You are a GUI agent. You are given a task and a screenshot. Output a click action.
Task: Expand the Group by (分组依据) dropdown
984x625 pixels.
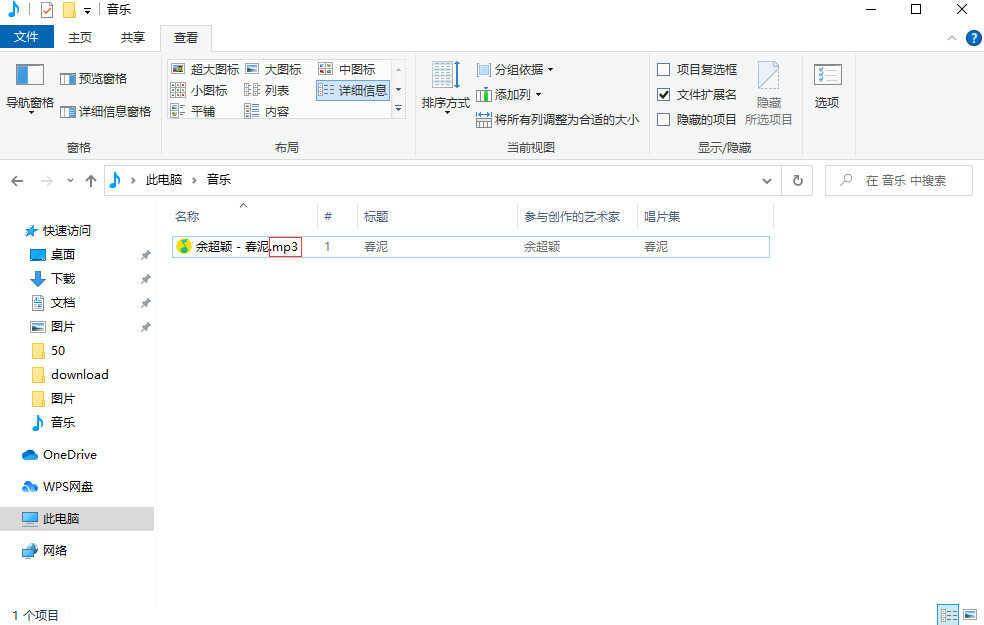[x=515, y=69]
